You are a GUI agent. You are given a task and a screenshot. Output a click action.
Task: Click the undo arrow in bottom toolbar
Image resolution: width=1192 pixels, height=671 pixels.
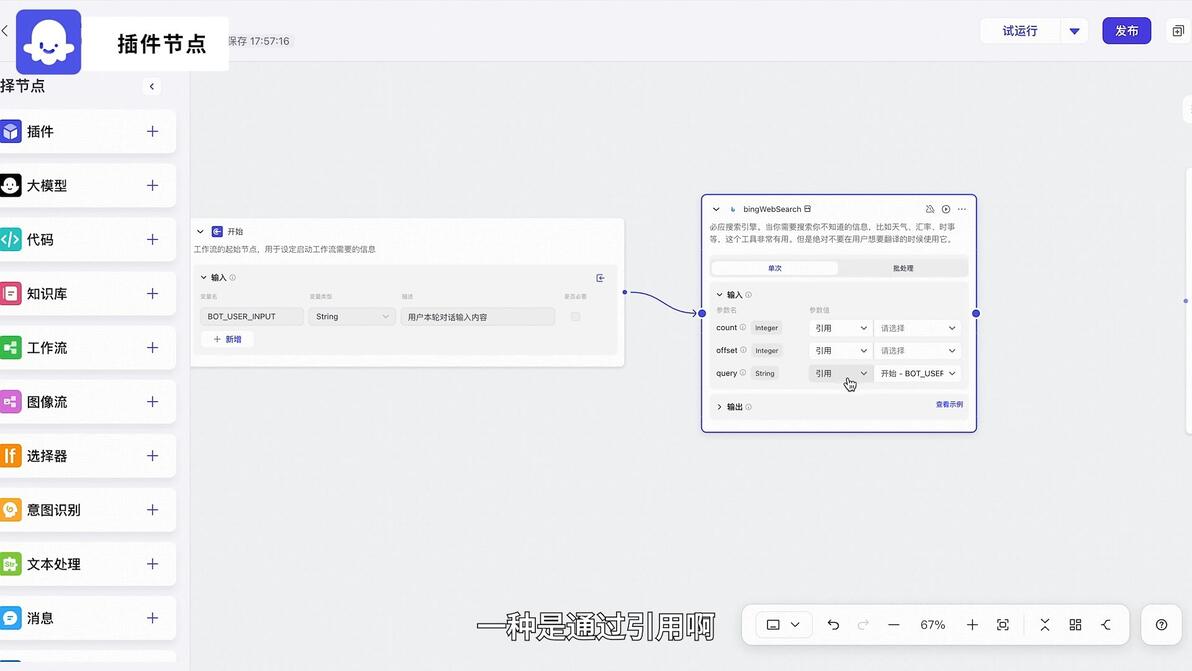coord(833,625)
